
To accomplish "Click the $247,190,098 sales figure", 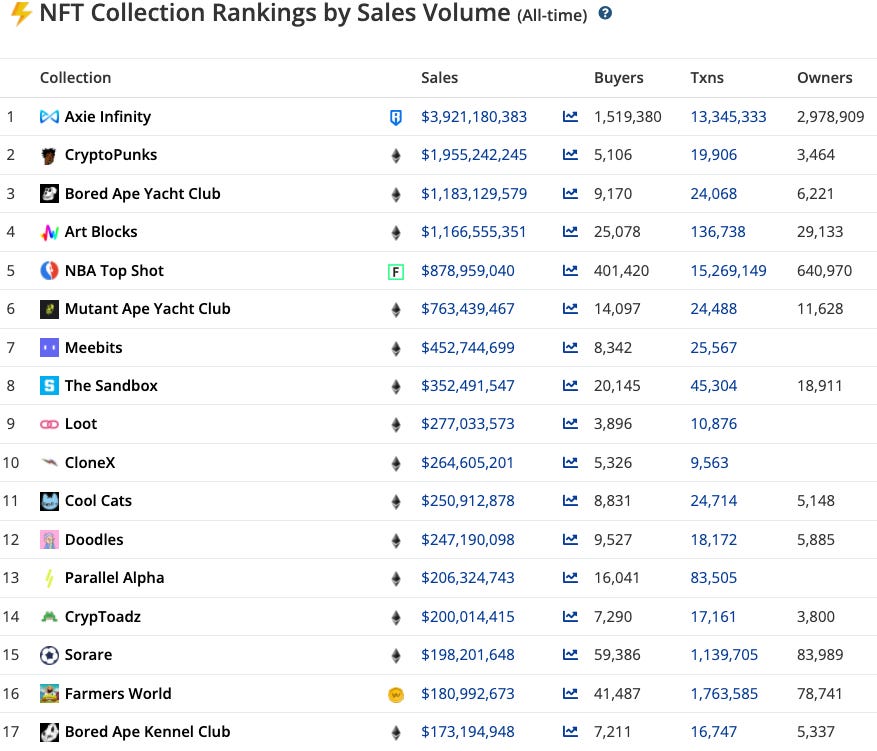I will pos(468,540).
